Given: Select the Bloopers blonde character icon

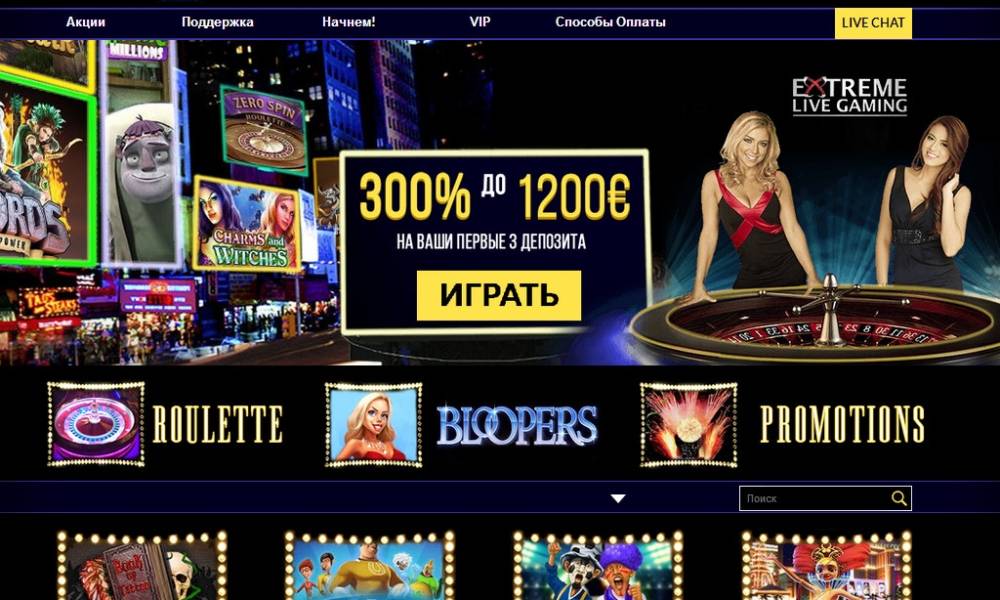Looking at the screenshot, I should pyautogui.click(x=374, y=425).
